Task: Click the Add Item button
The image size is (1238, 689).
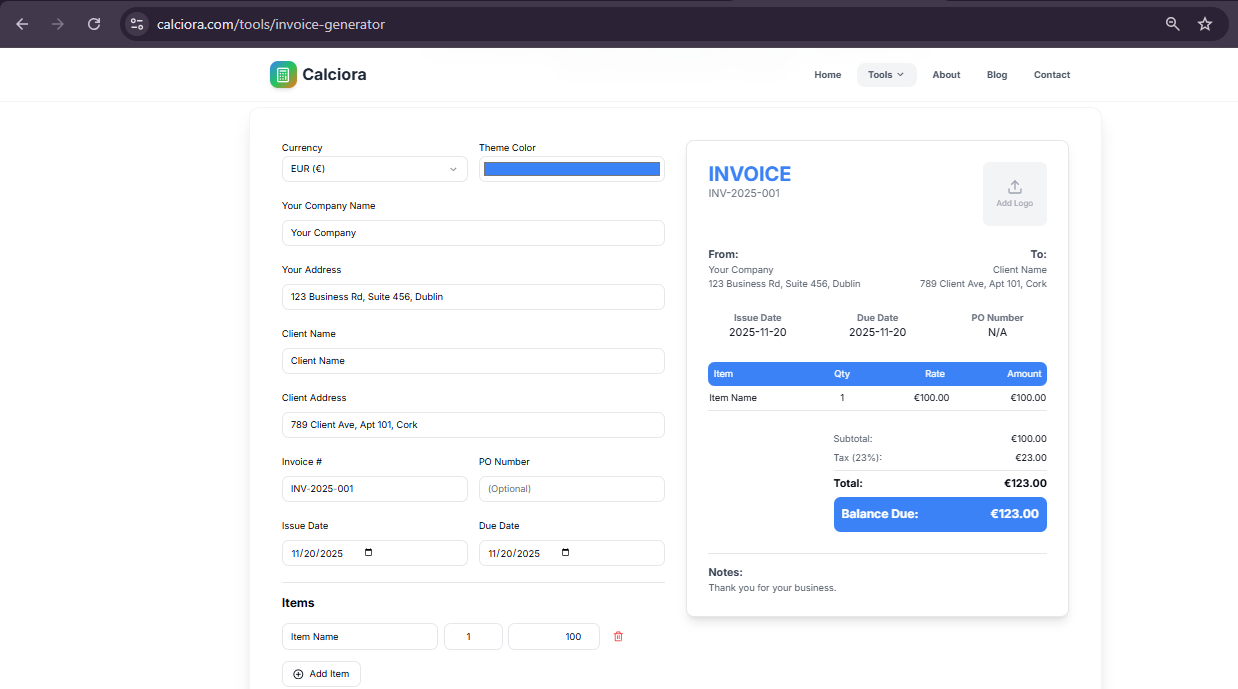Action: pos(321,673)
